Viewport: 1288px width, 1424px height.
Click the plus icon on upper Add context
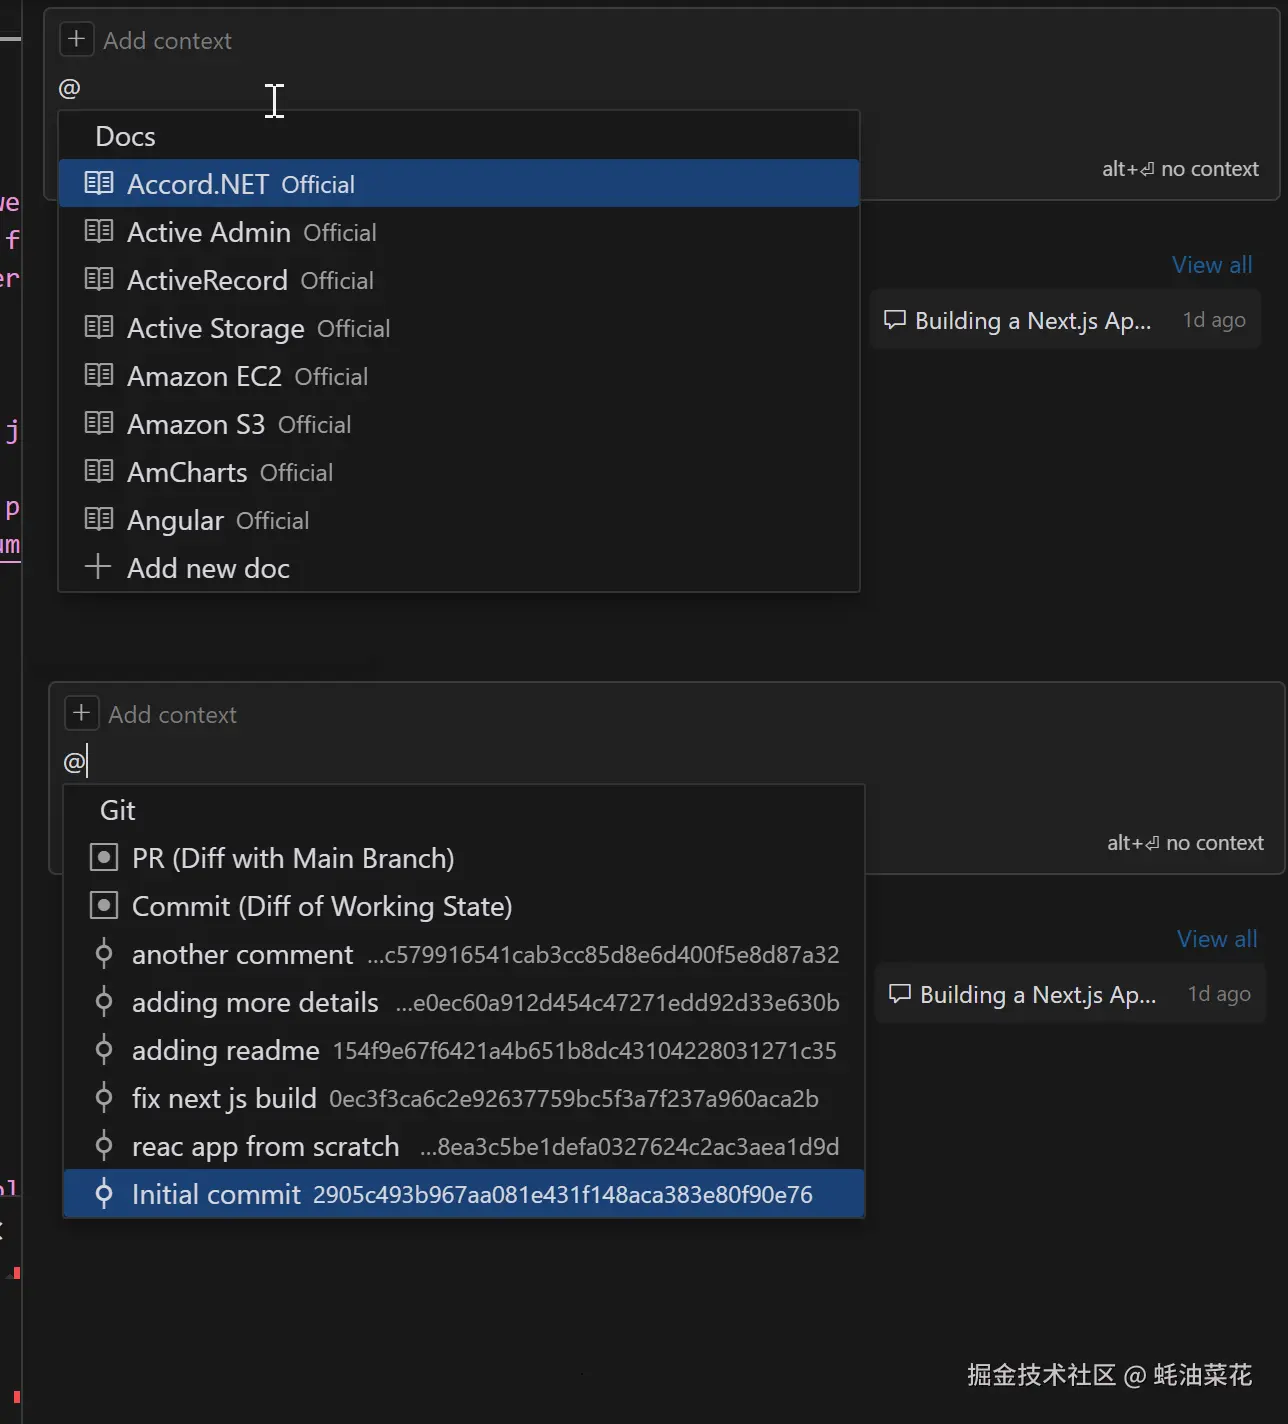[x=76, y=38]
